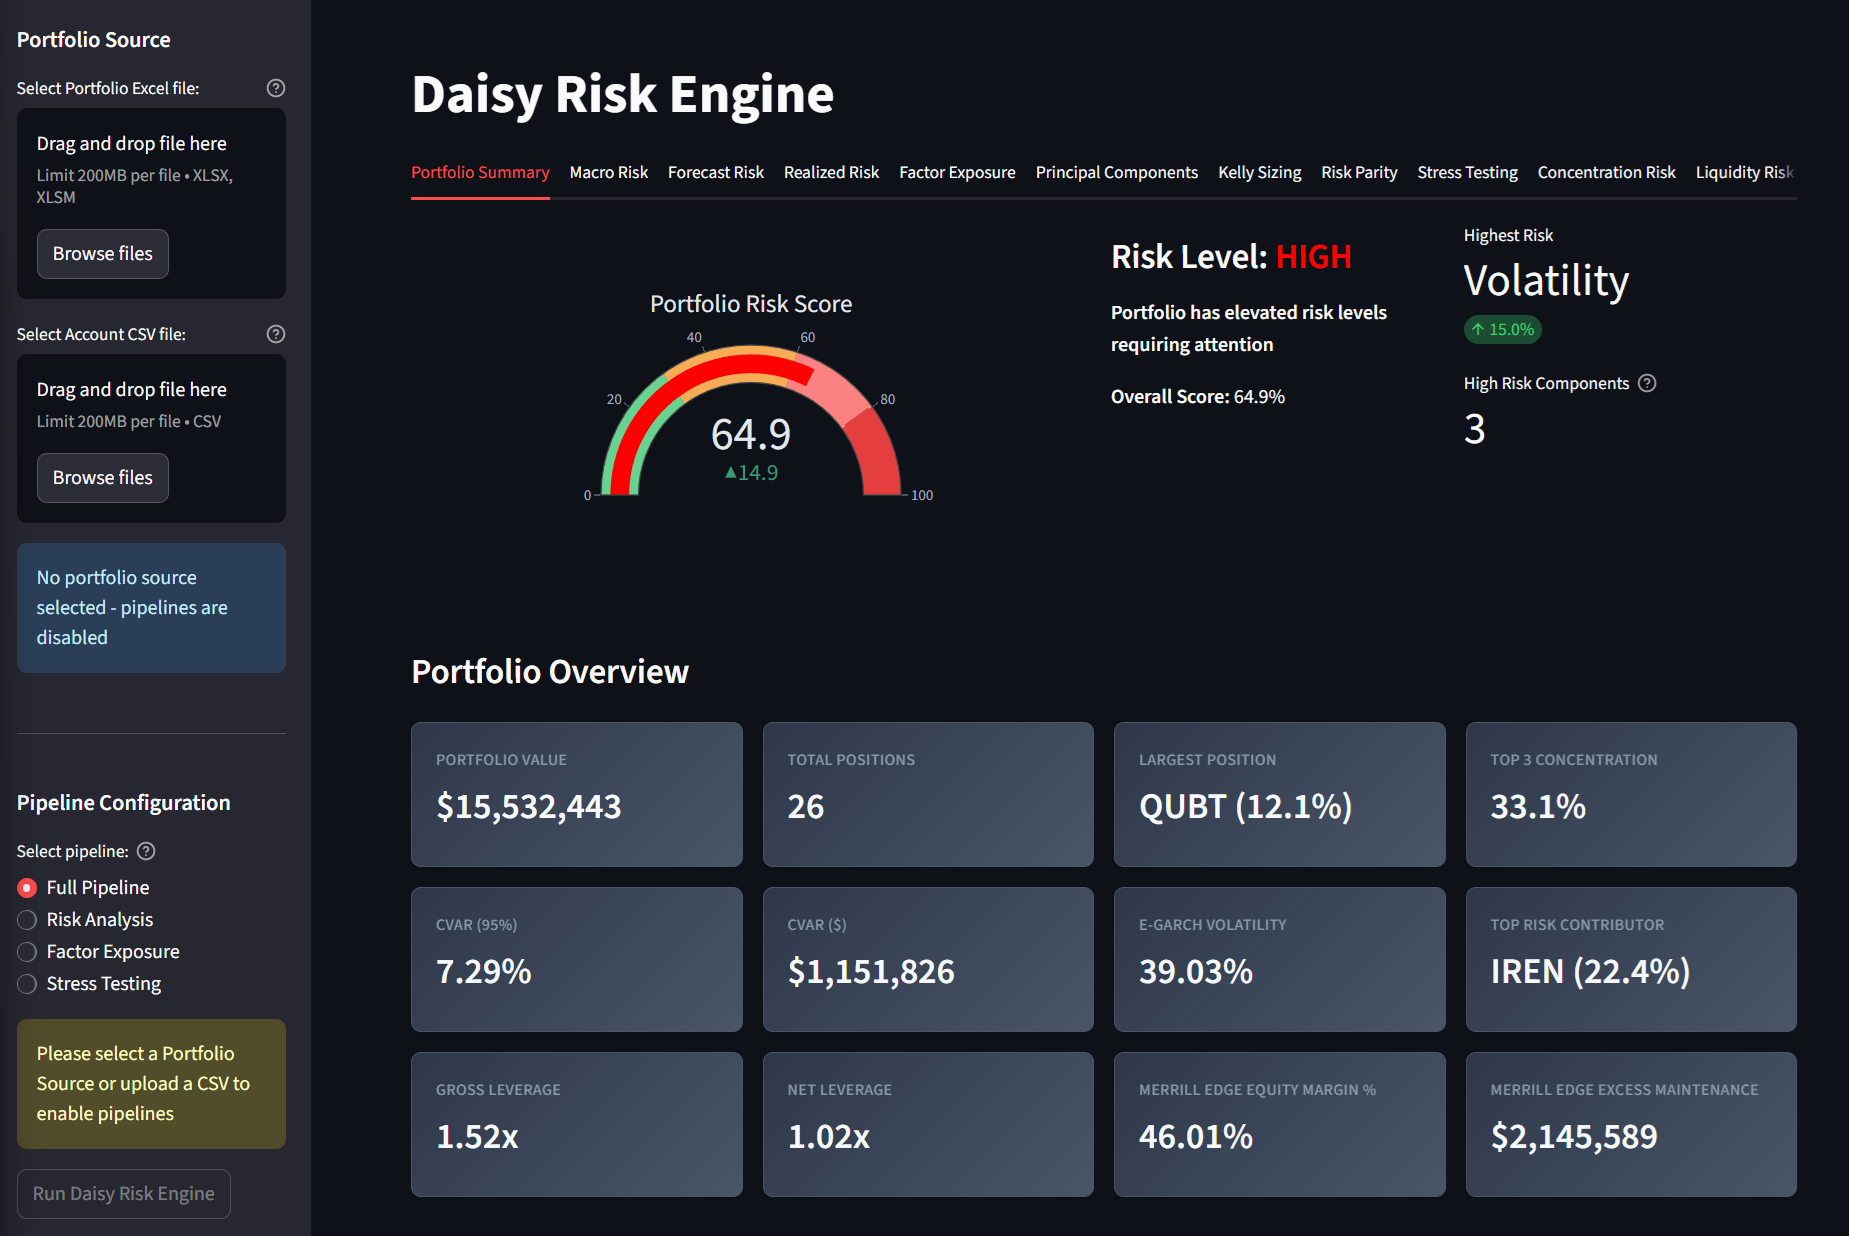The width and height of the screenshot is (1849, 1236).
Task: Browse files for Portfolio Excel upload
Action: [103, 254]
